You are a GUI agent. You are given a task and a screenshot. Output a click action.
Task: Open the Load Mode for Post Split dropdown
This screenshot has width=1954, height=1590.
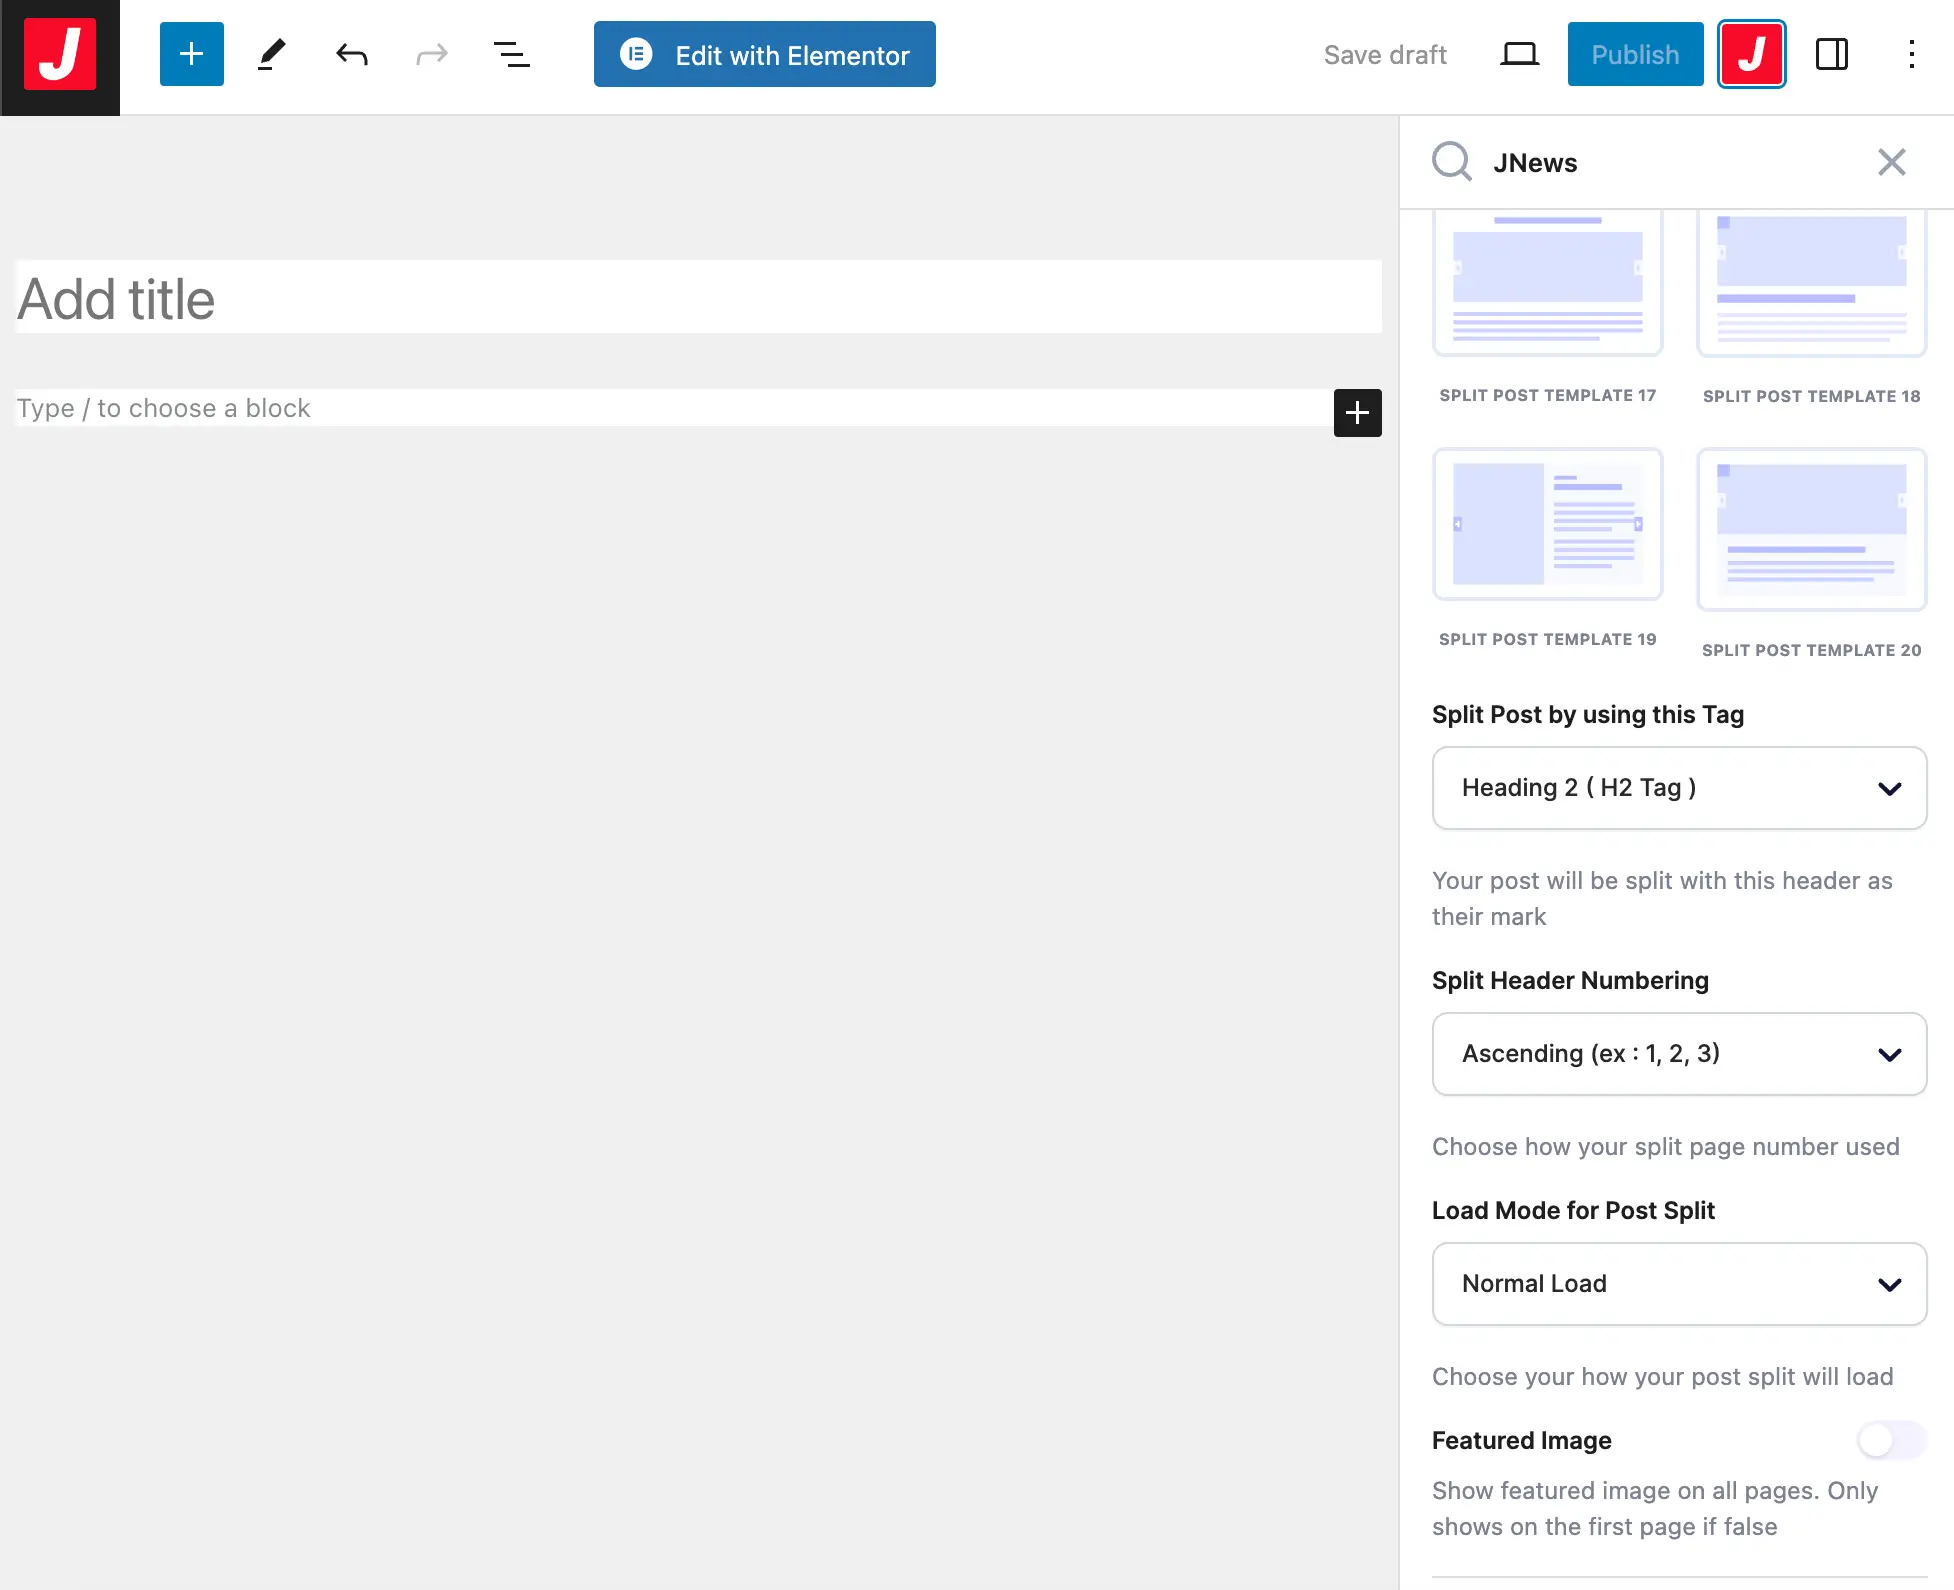click(x=1679, y=1284)
